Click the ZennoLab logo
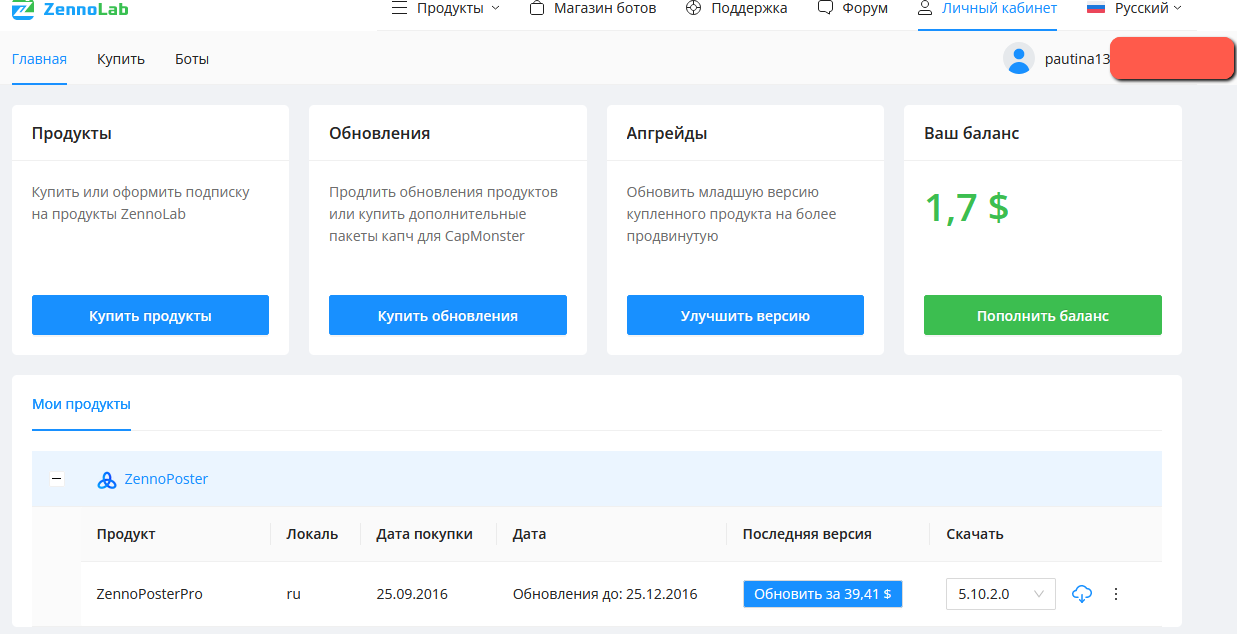The image size is (1237, 634). 70,9
